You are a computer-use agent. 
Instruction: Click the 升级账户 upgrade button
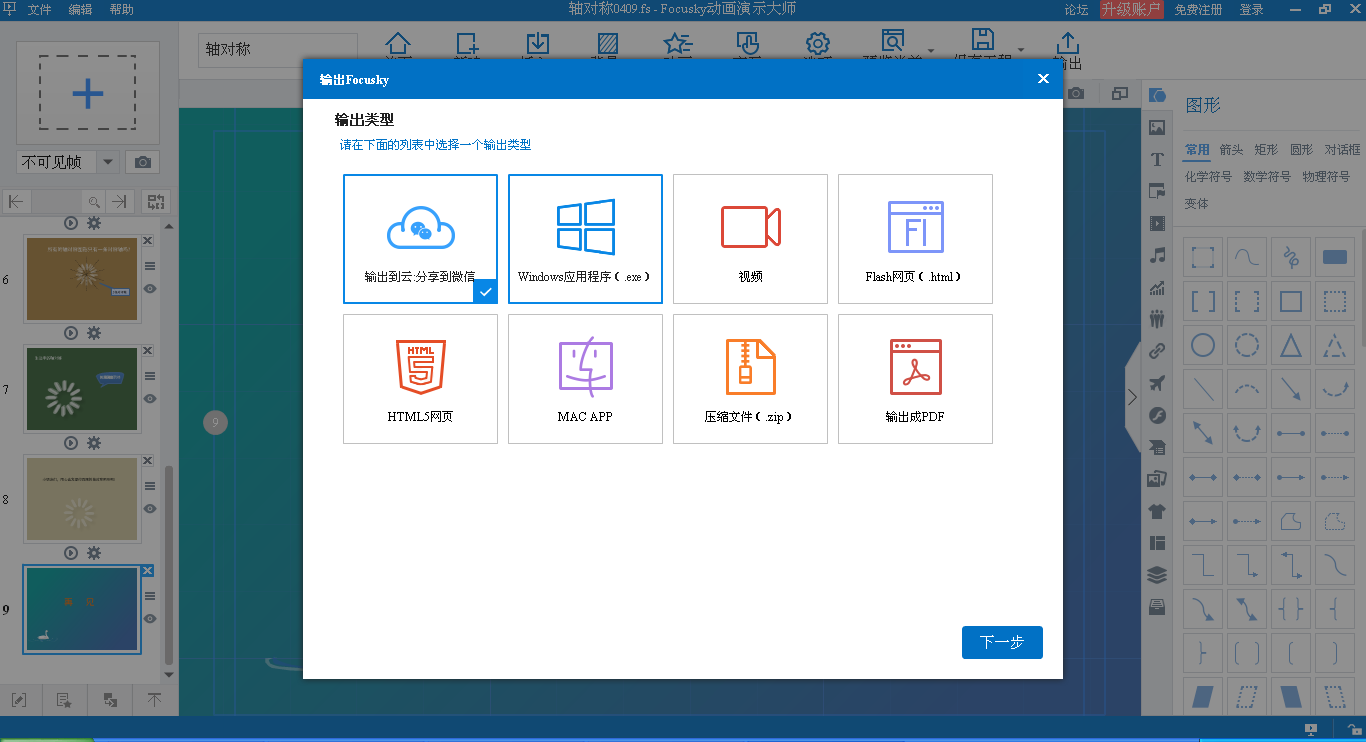(x=1131, y=10)
